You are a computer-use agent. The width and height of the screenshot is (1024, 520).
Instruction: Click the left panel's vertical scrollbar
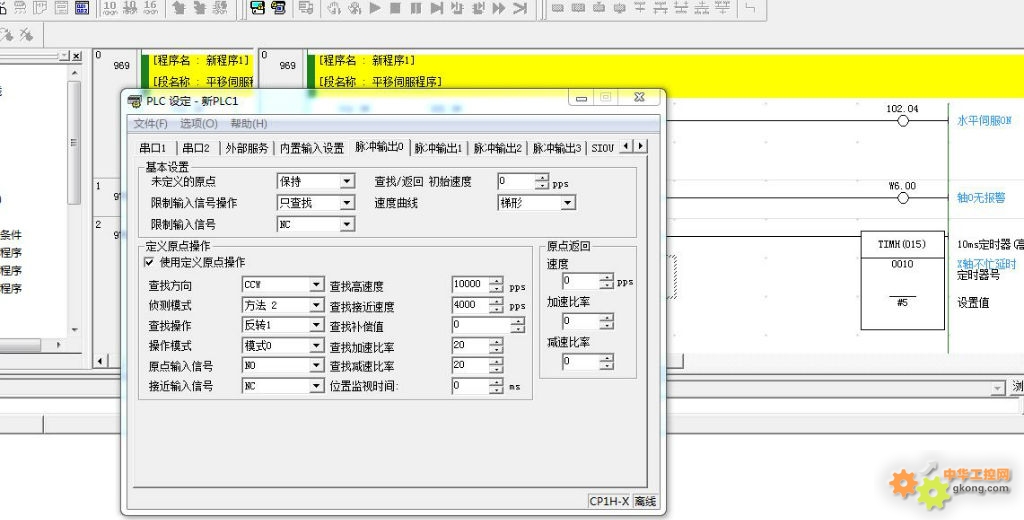75,199
